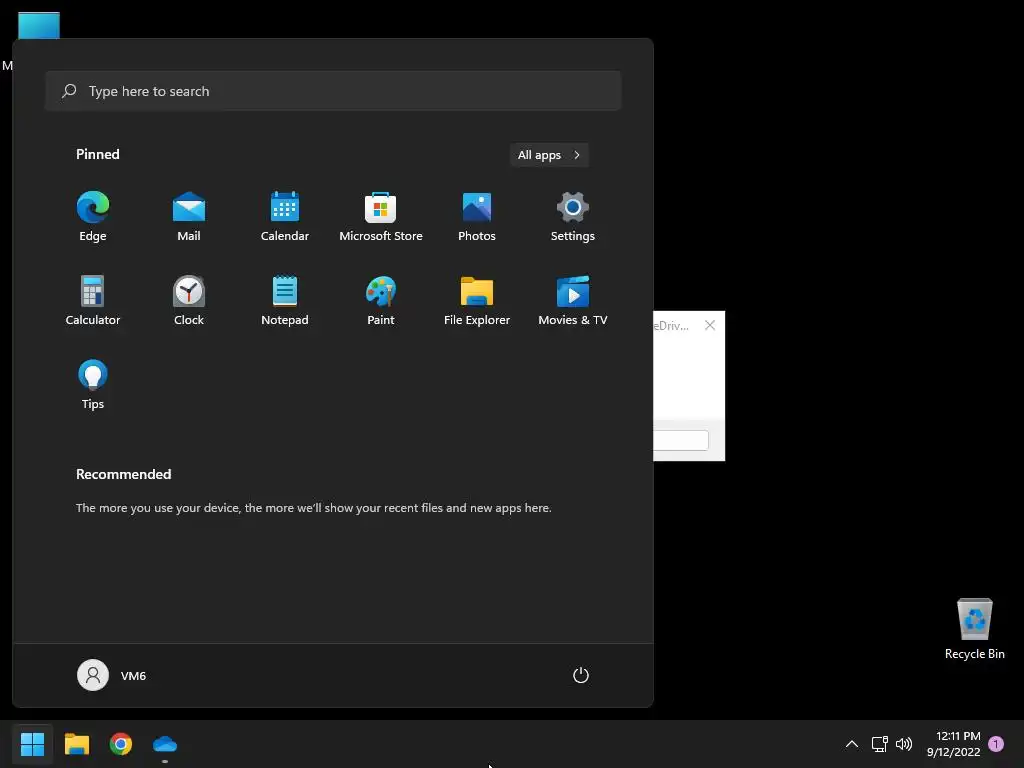Open OneDrive from the taskbar
The image size is (1024, 768).
[x=165, y=744]
